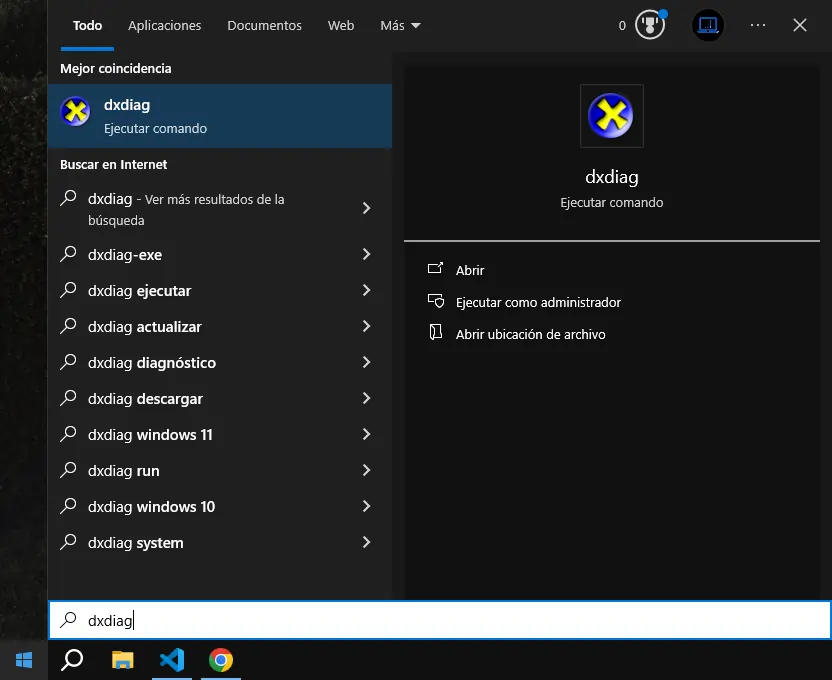Click the search text input field
Image resolution: width=832 pixels, height=680 pixels.
point(439,620)
